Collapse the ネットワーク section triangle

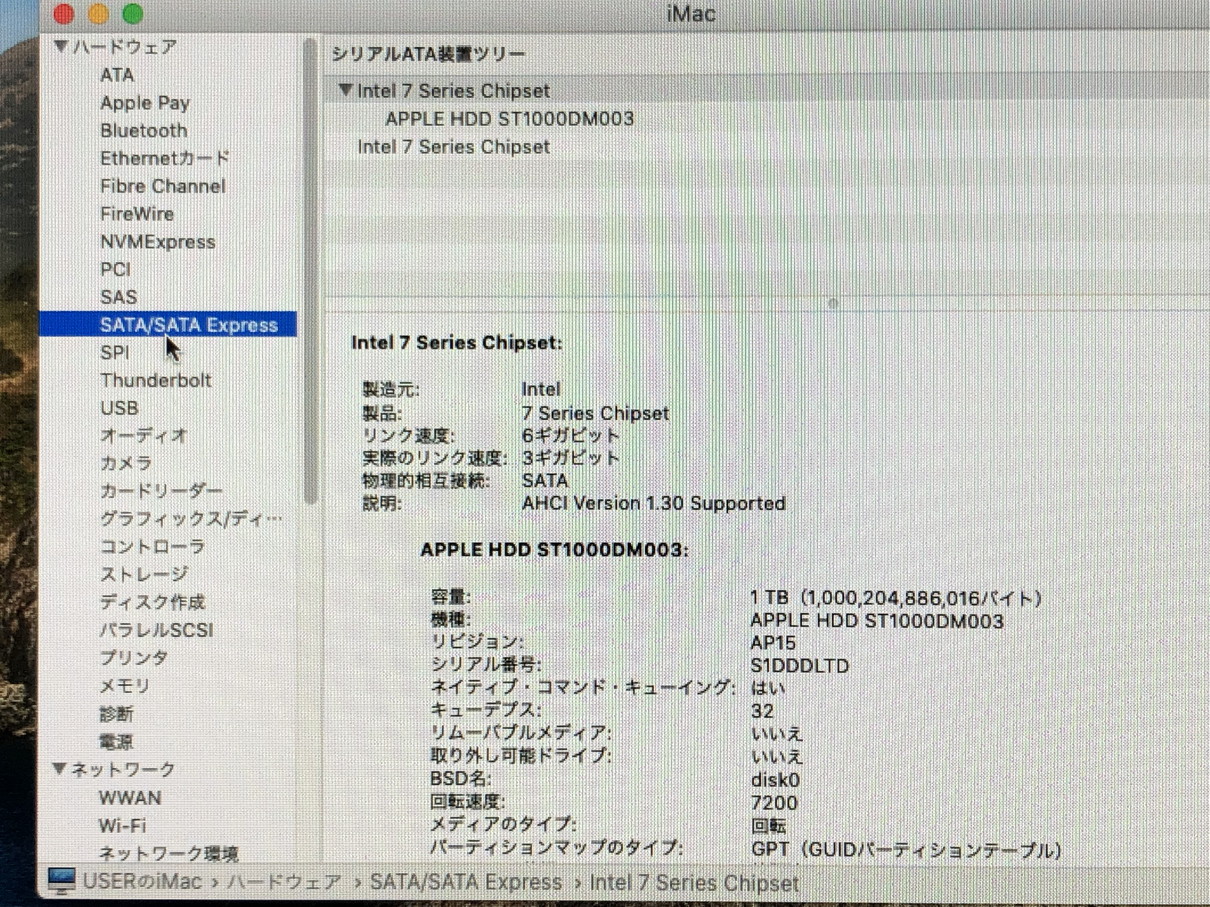(60, 769)
